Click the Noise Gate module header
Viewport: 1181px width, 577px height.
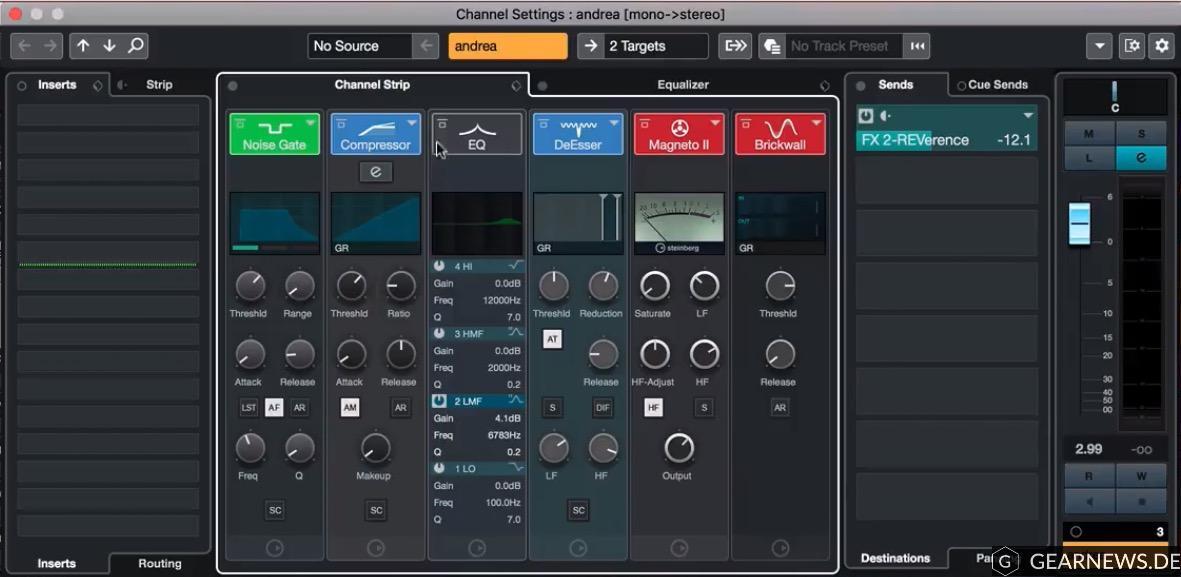[275, 134]
